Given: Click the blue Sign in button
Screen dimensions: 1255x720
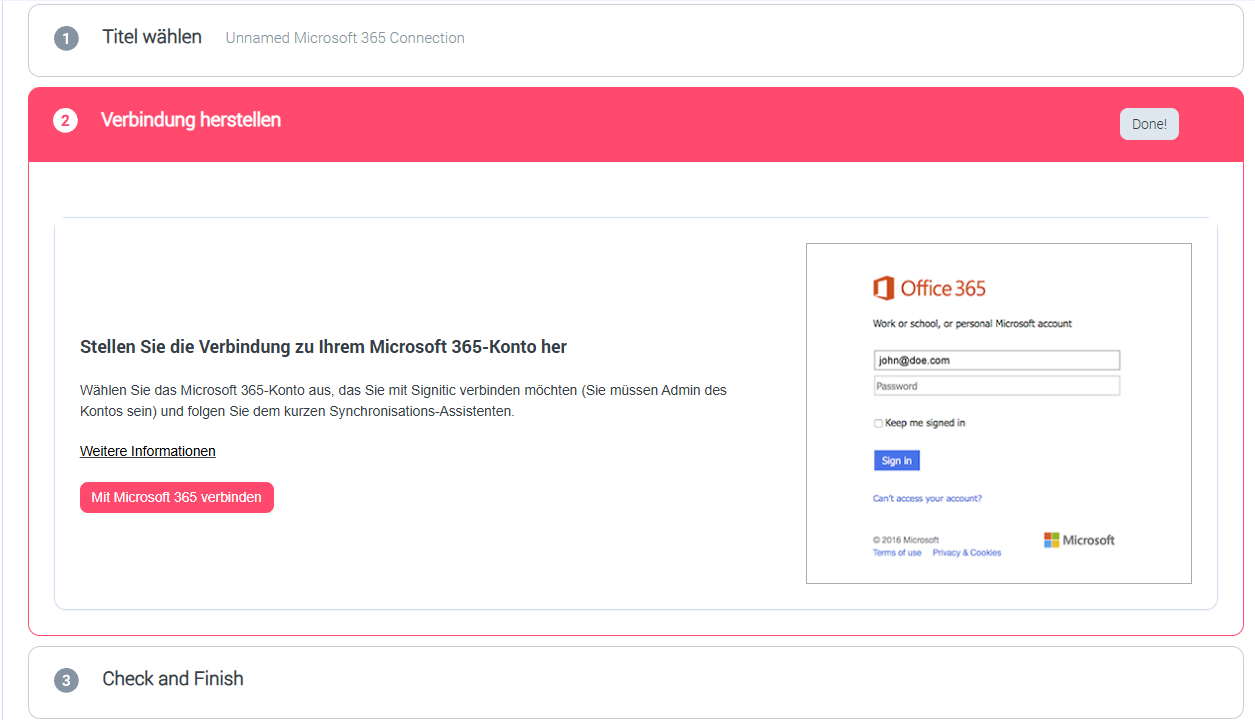Looking at the screenshot, I should (x=896, y=461).
